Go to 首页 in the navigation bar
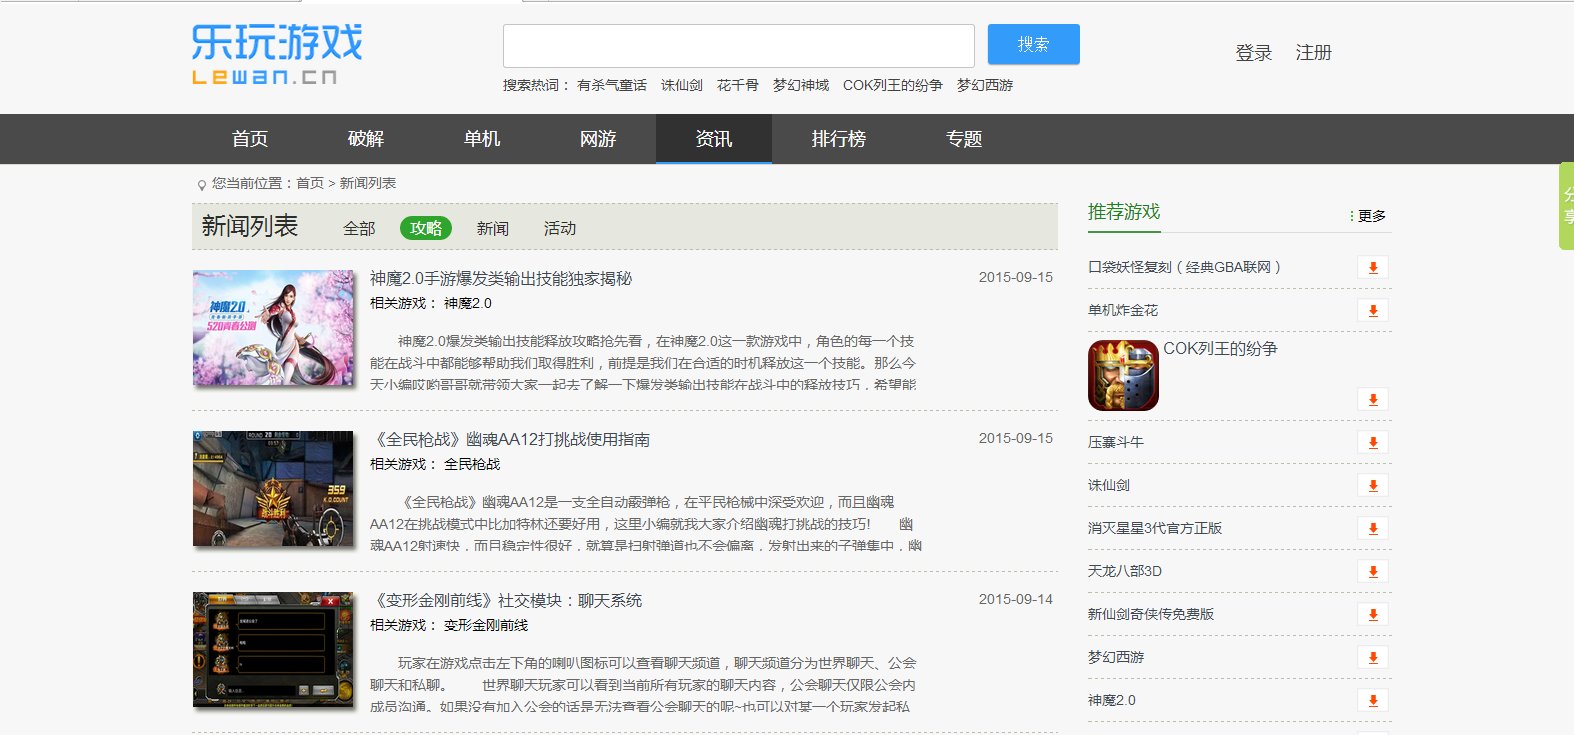 click(250, 139)
